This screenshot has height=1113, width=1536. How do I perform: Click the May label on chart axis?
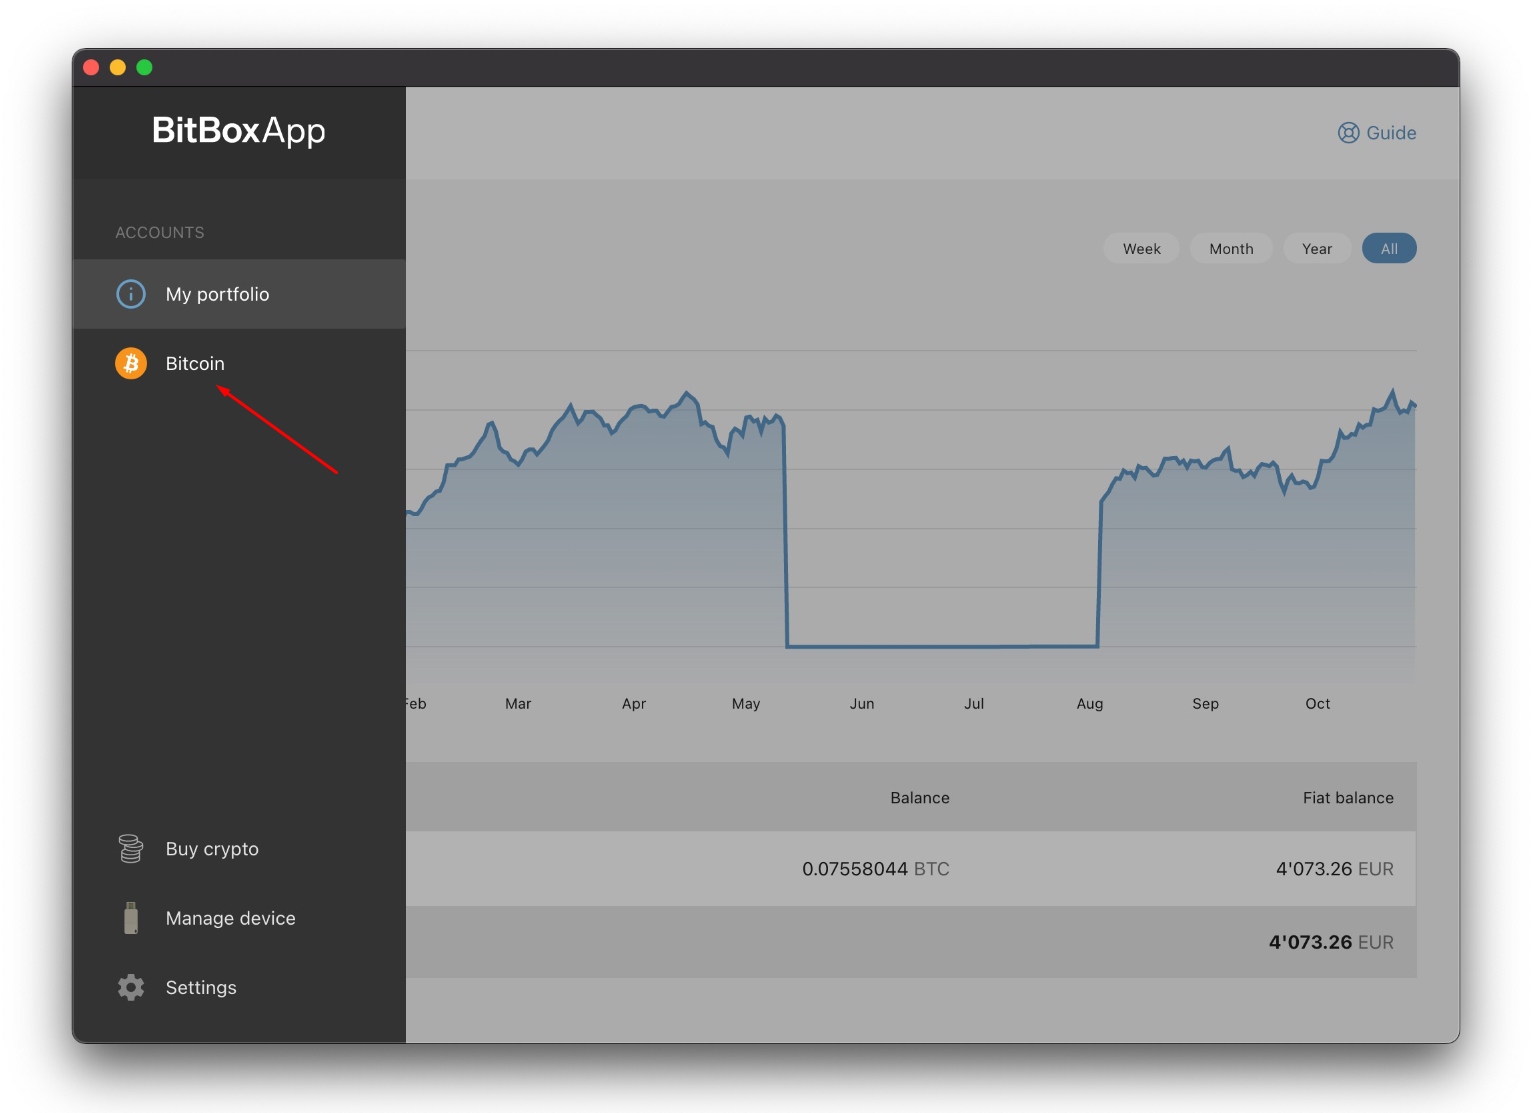[x=746, y=704]
